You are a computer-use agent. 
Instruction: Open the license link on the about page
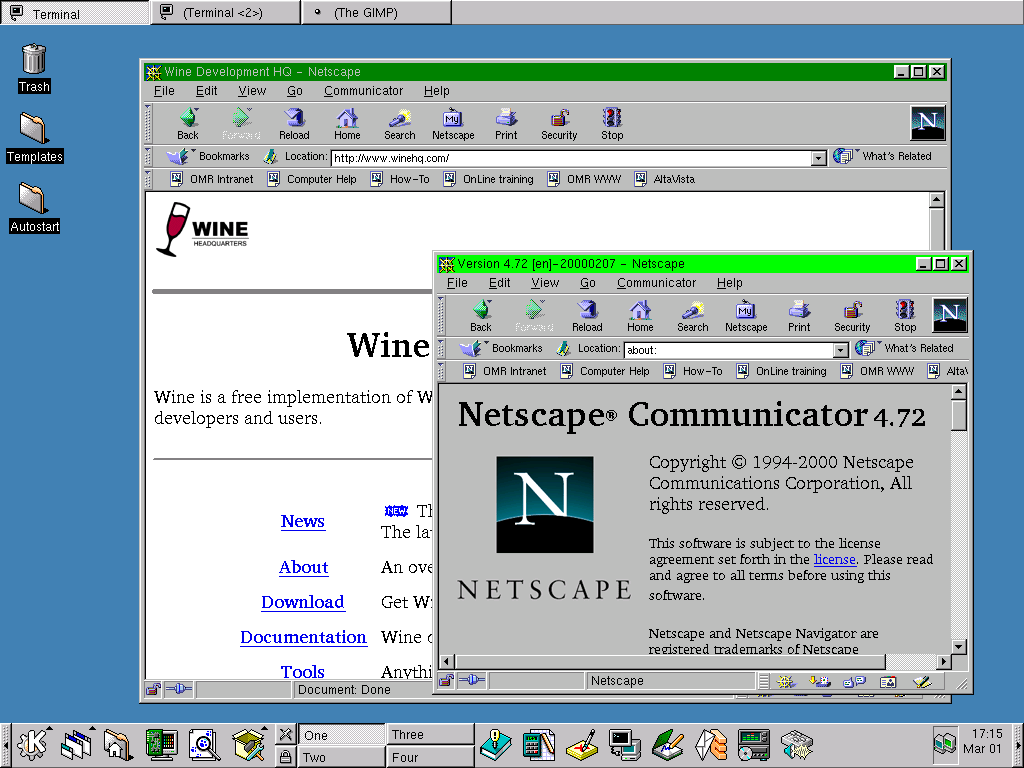834,559
